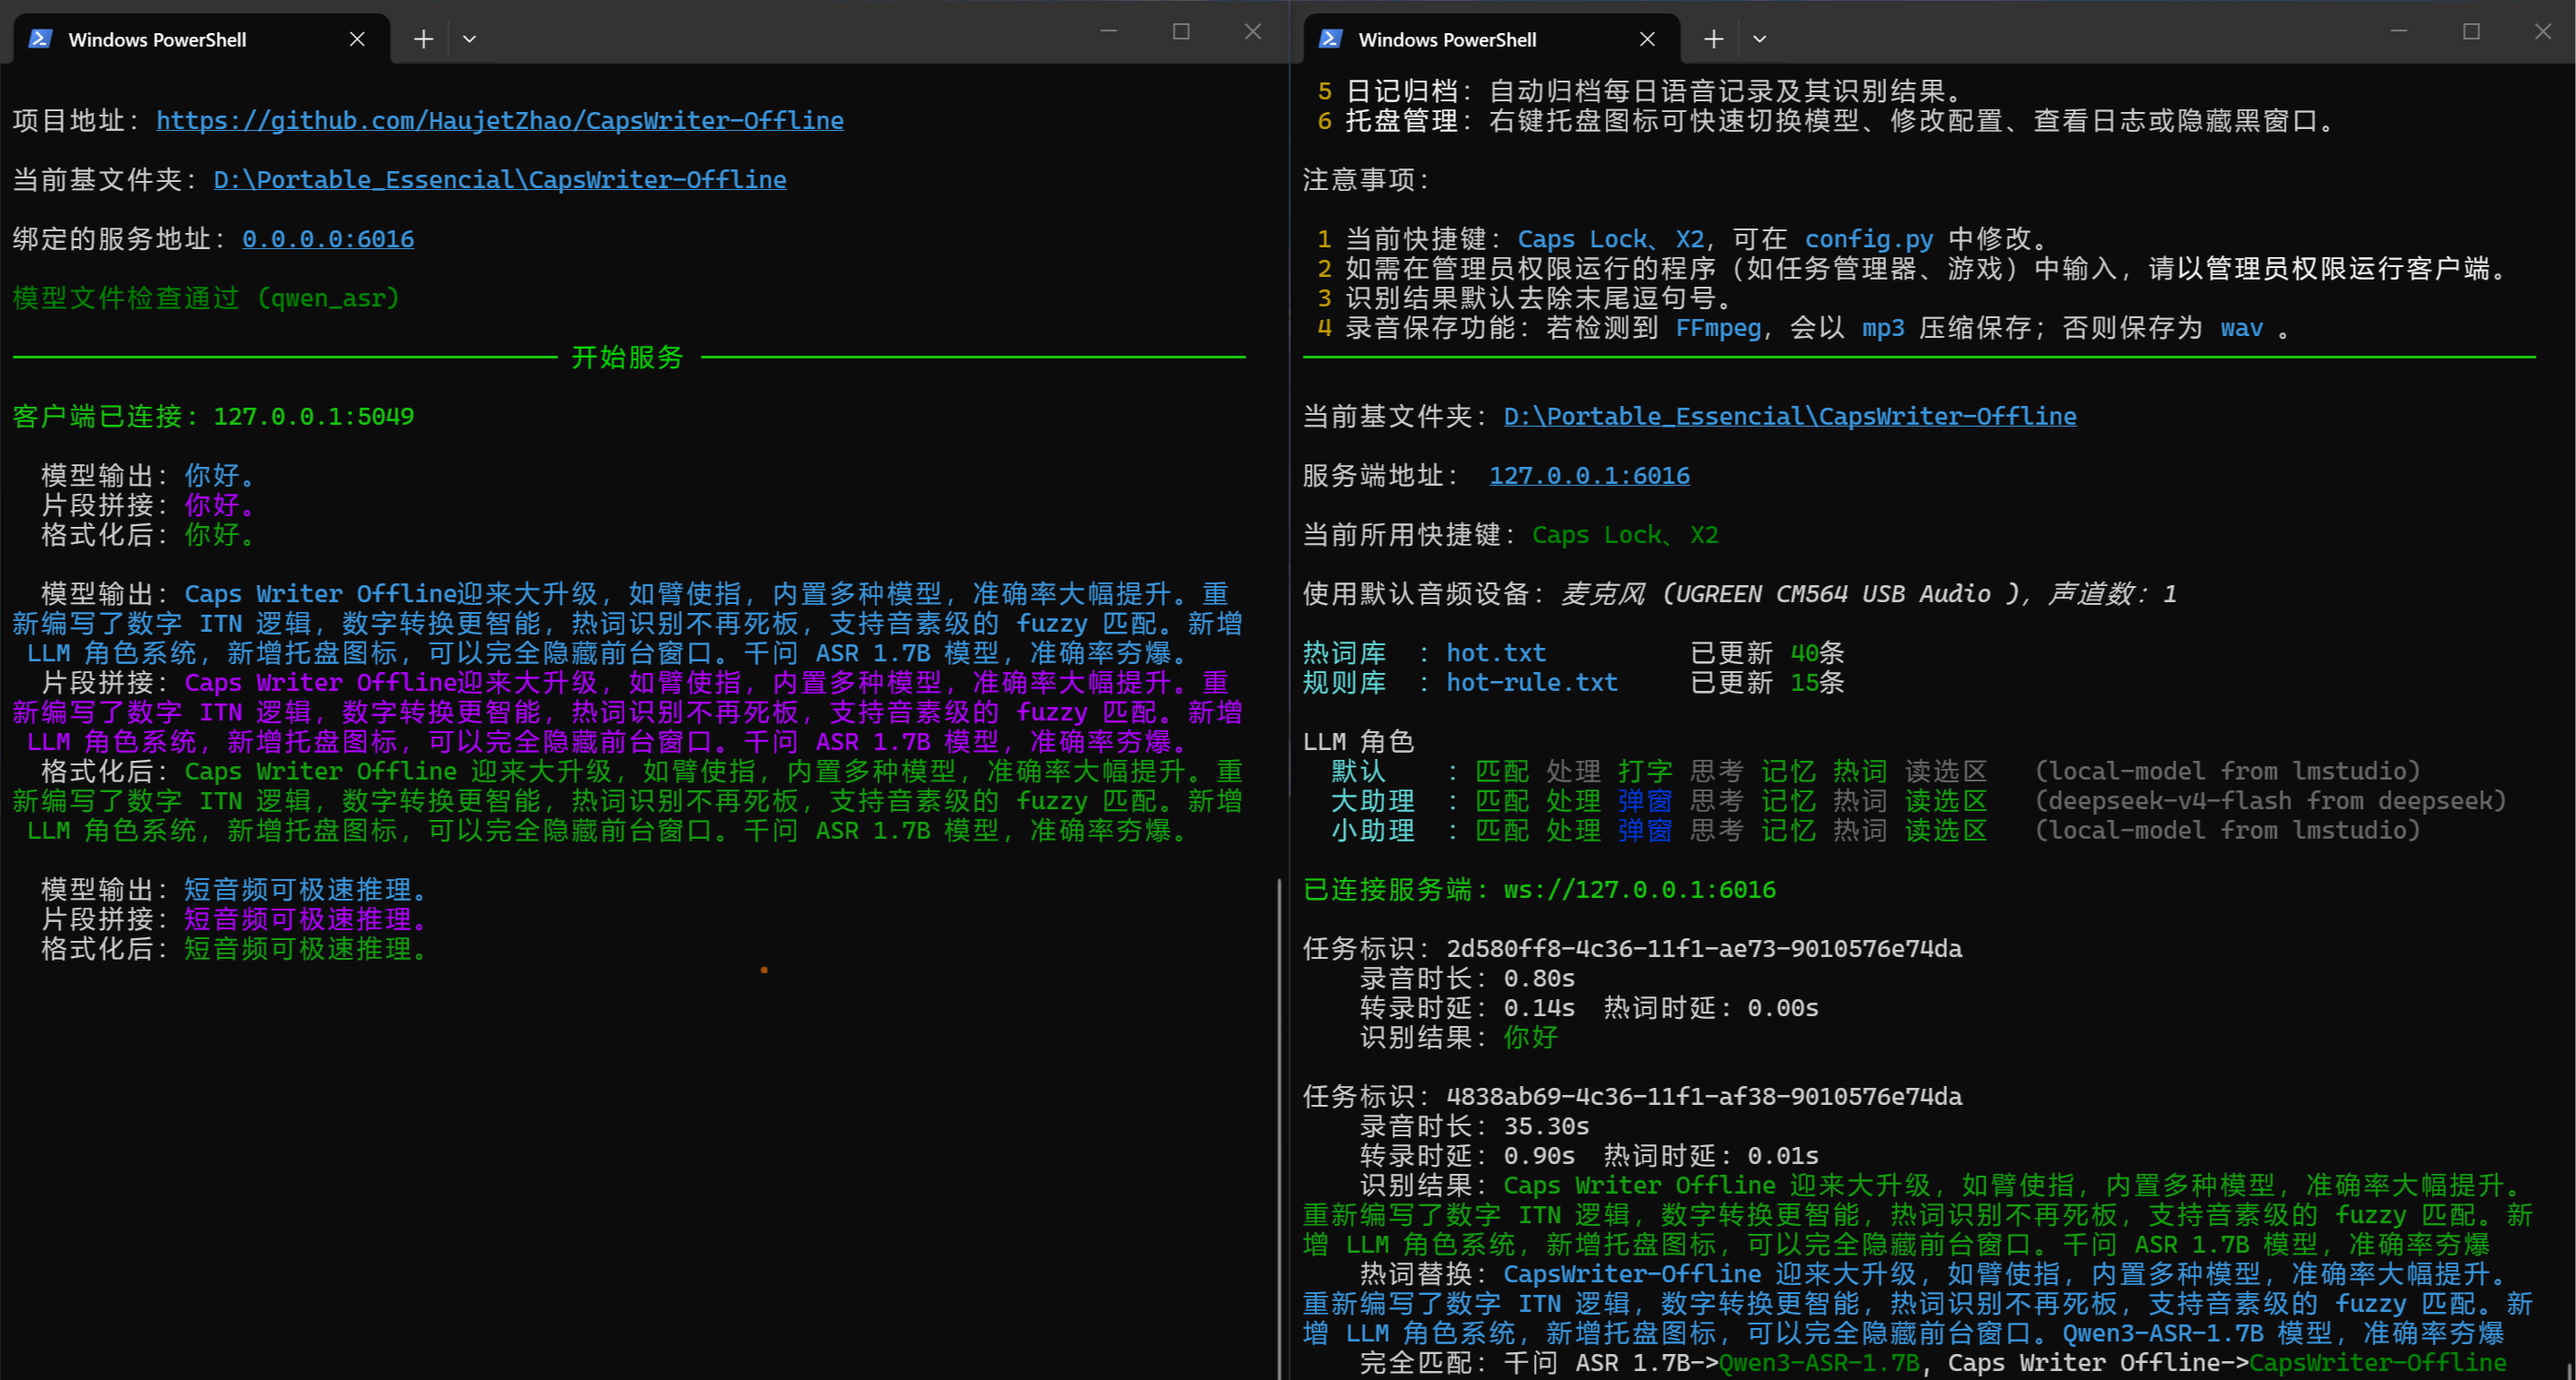Image resolution: width=2576 pixels, height=1380 pixels.
Task: Click the "小助理" LLM role name
Action: coord(1374,831)
